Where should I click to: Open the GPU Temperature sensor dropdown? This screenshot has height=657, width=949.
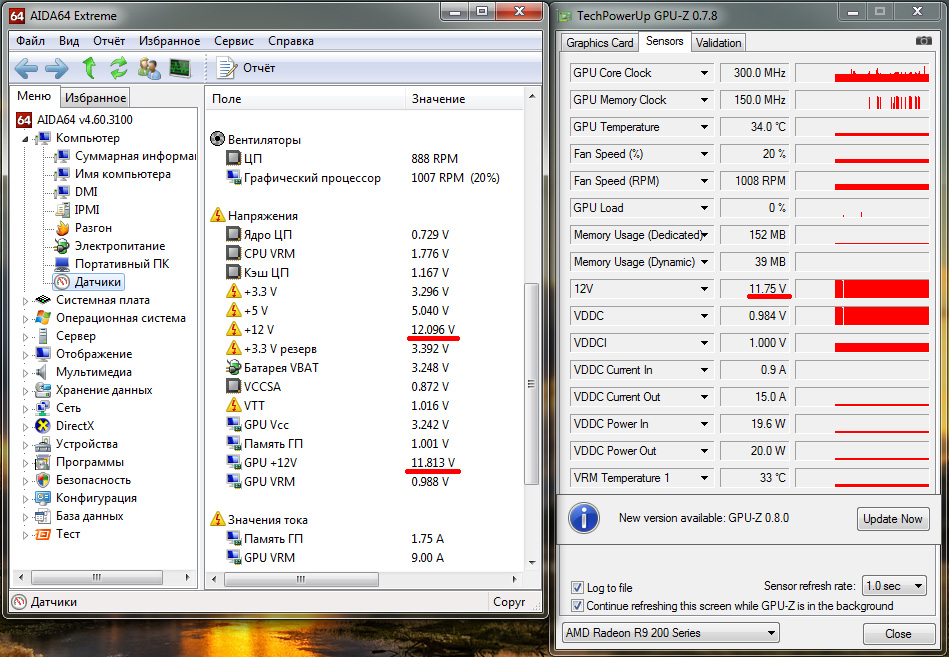(x=704, y=127)
